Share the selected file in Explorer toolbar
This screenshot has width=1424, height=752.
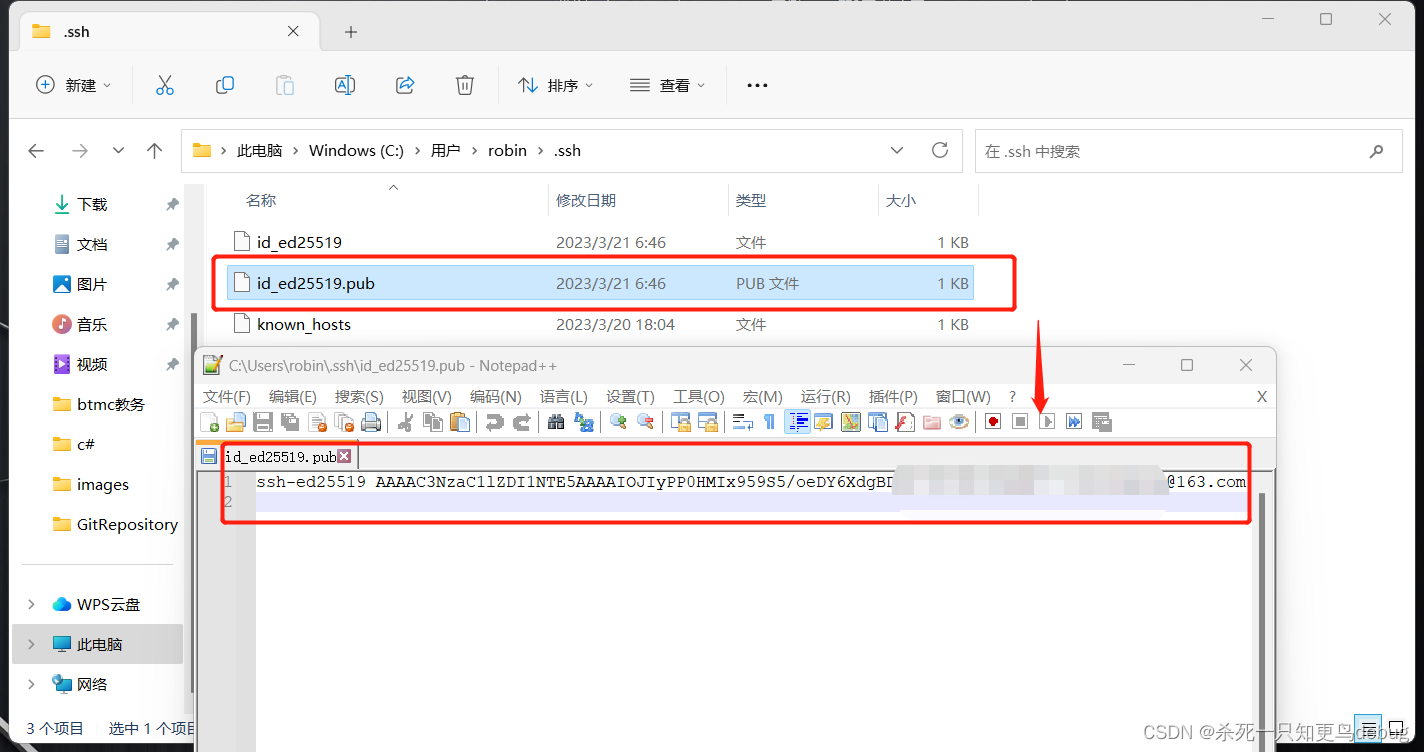pos(405,85)
